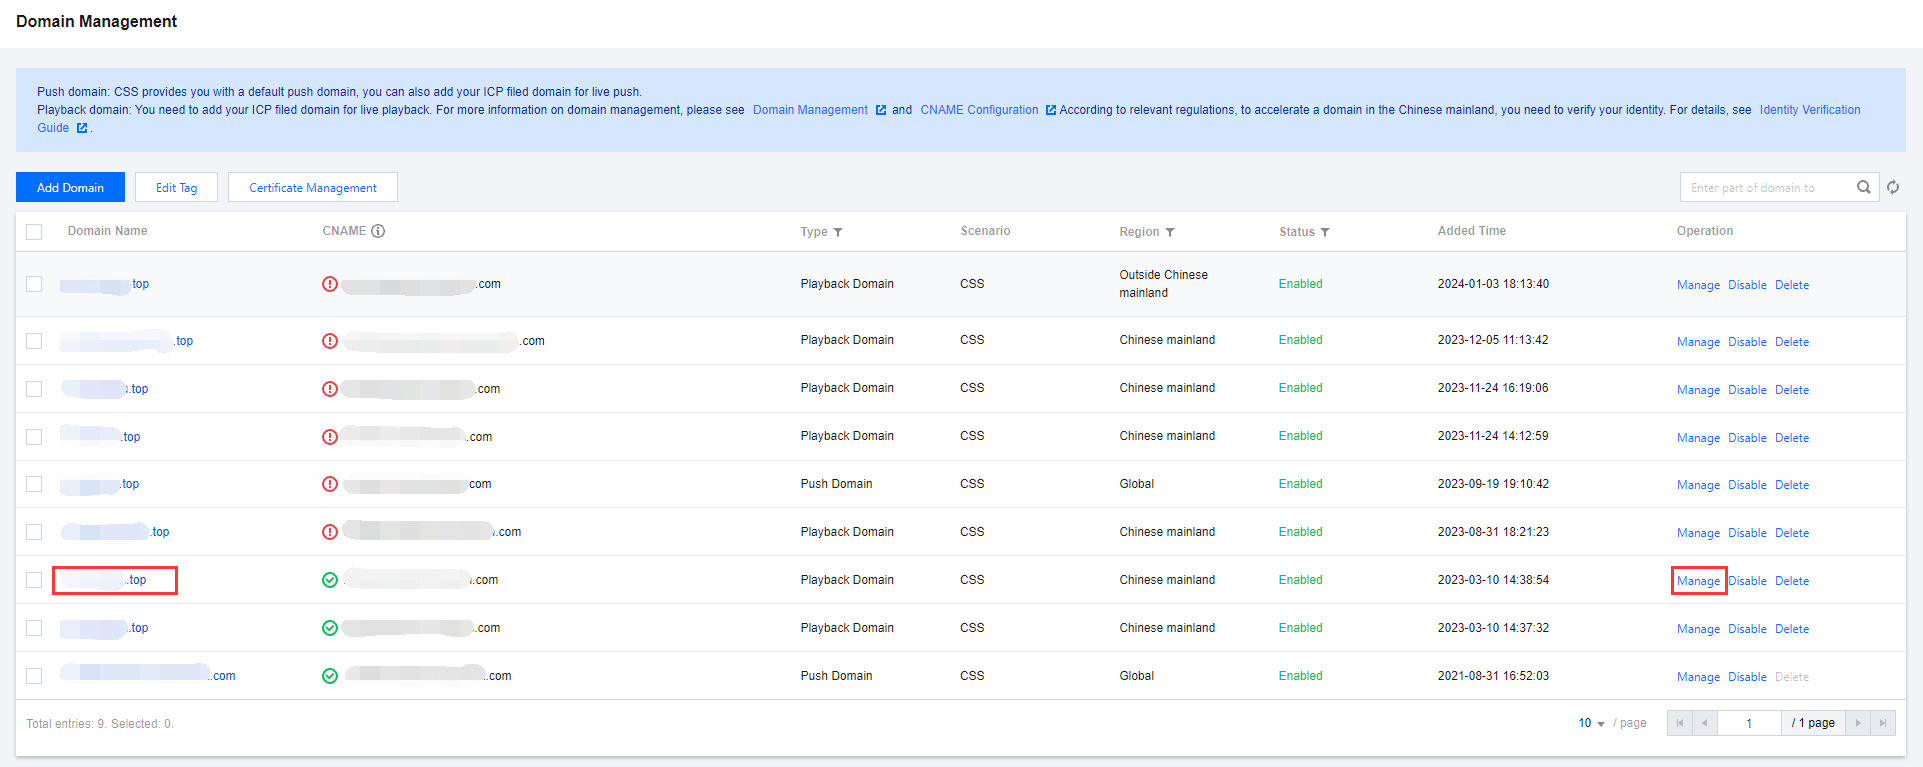
Task: Click the Add Domain button
Action: click(x=70, y=187)
